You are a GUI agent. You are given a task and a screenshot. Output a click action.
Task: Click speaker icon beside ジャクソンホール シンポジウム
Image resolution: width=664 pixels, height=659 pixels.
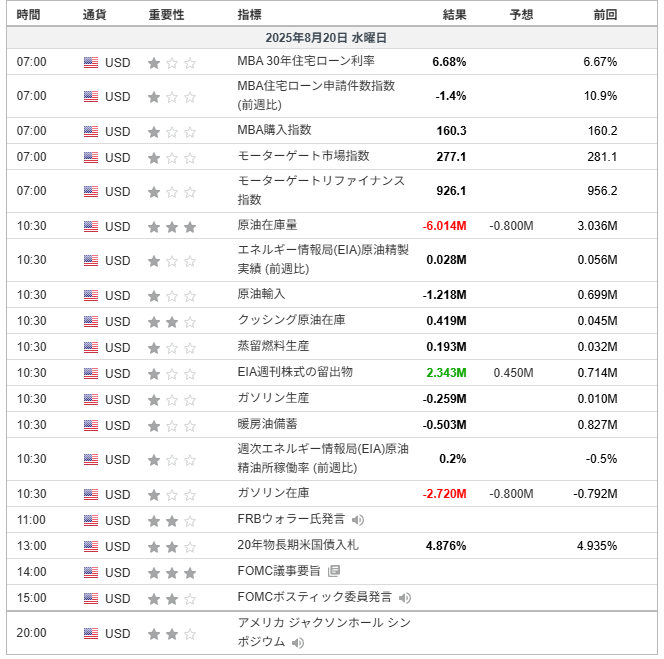coord(298,642)
